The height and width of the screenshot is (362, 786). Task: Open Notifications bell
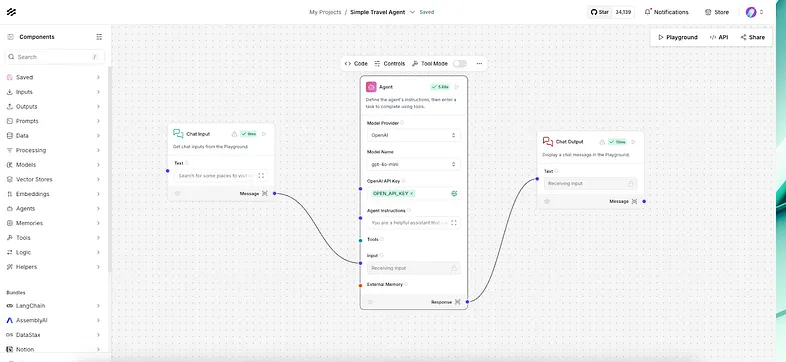[x=666, y=12]
